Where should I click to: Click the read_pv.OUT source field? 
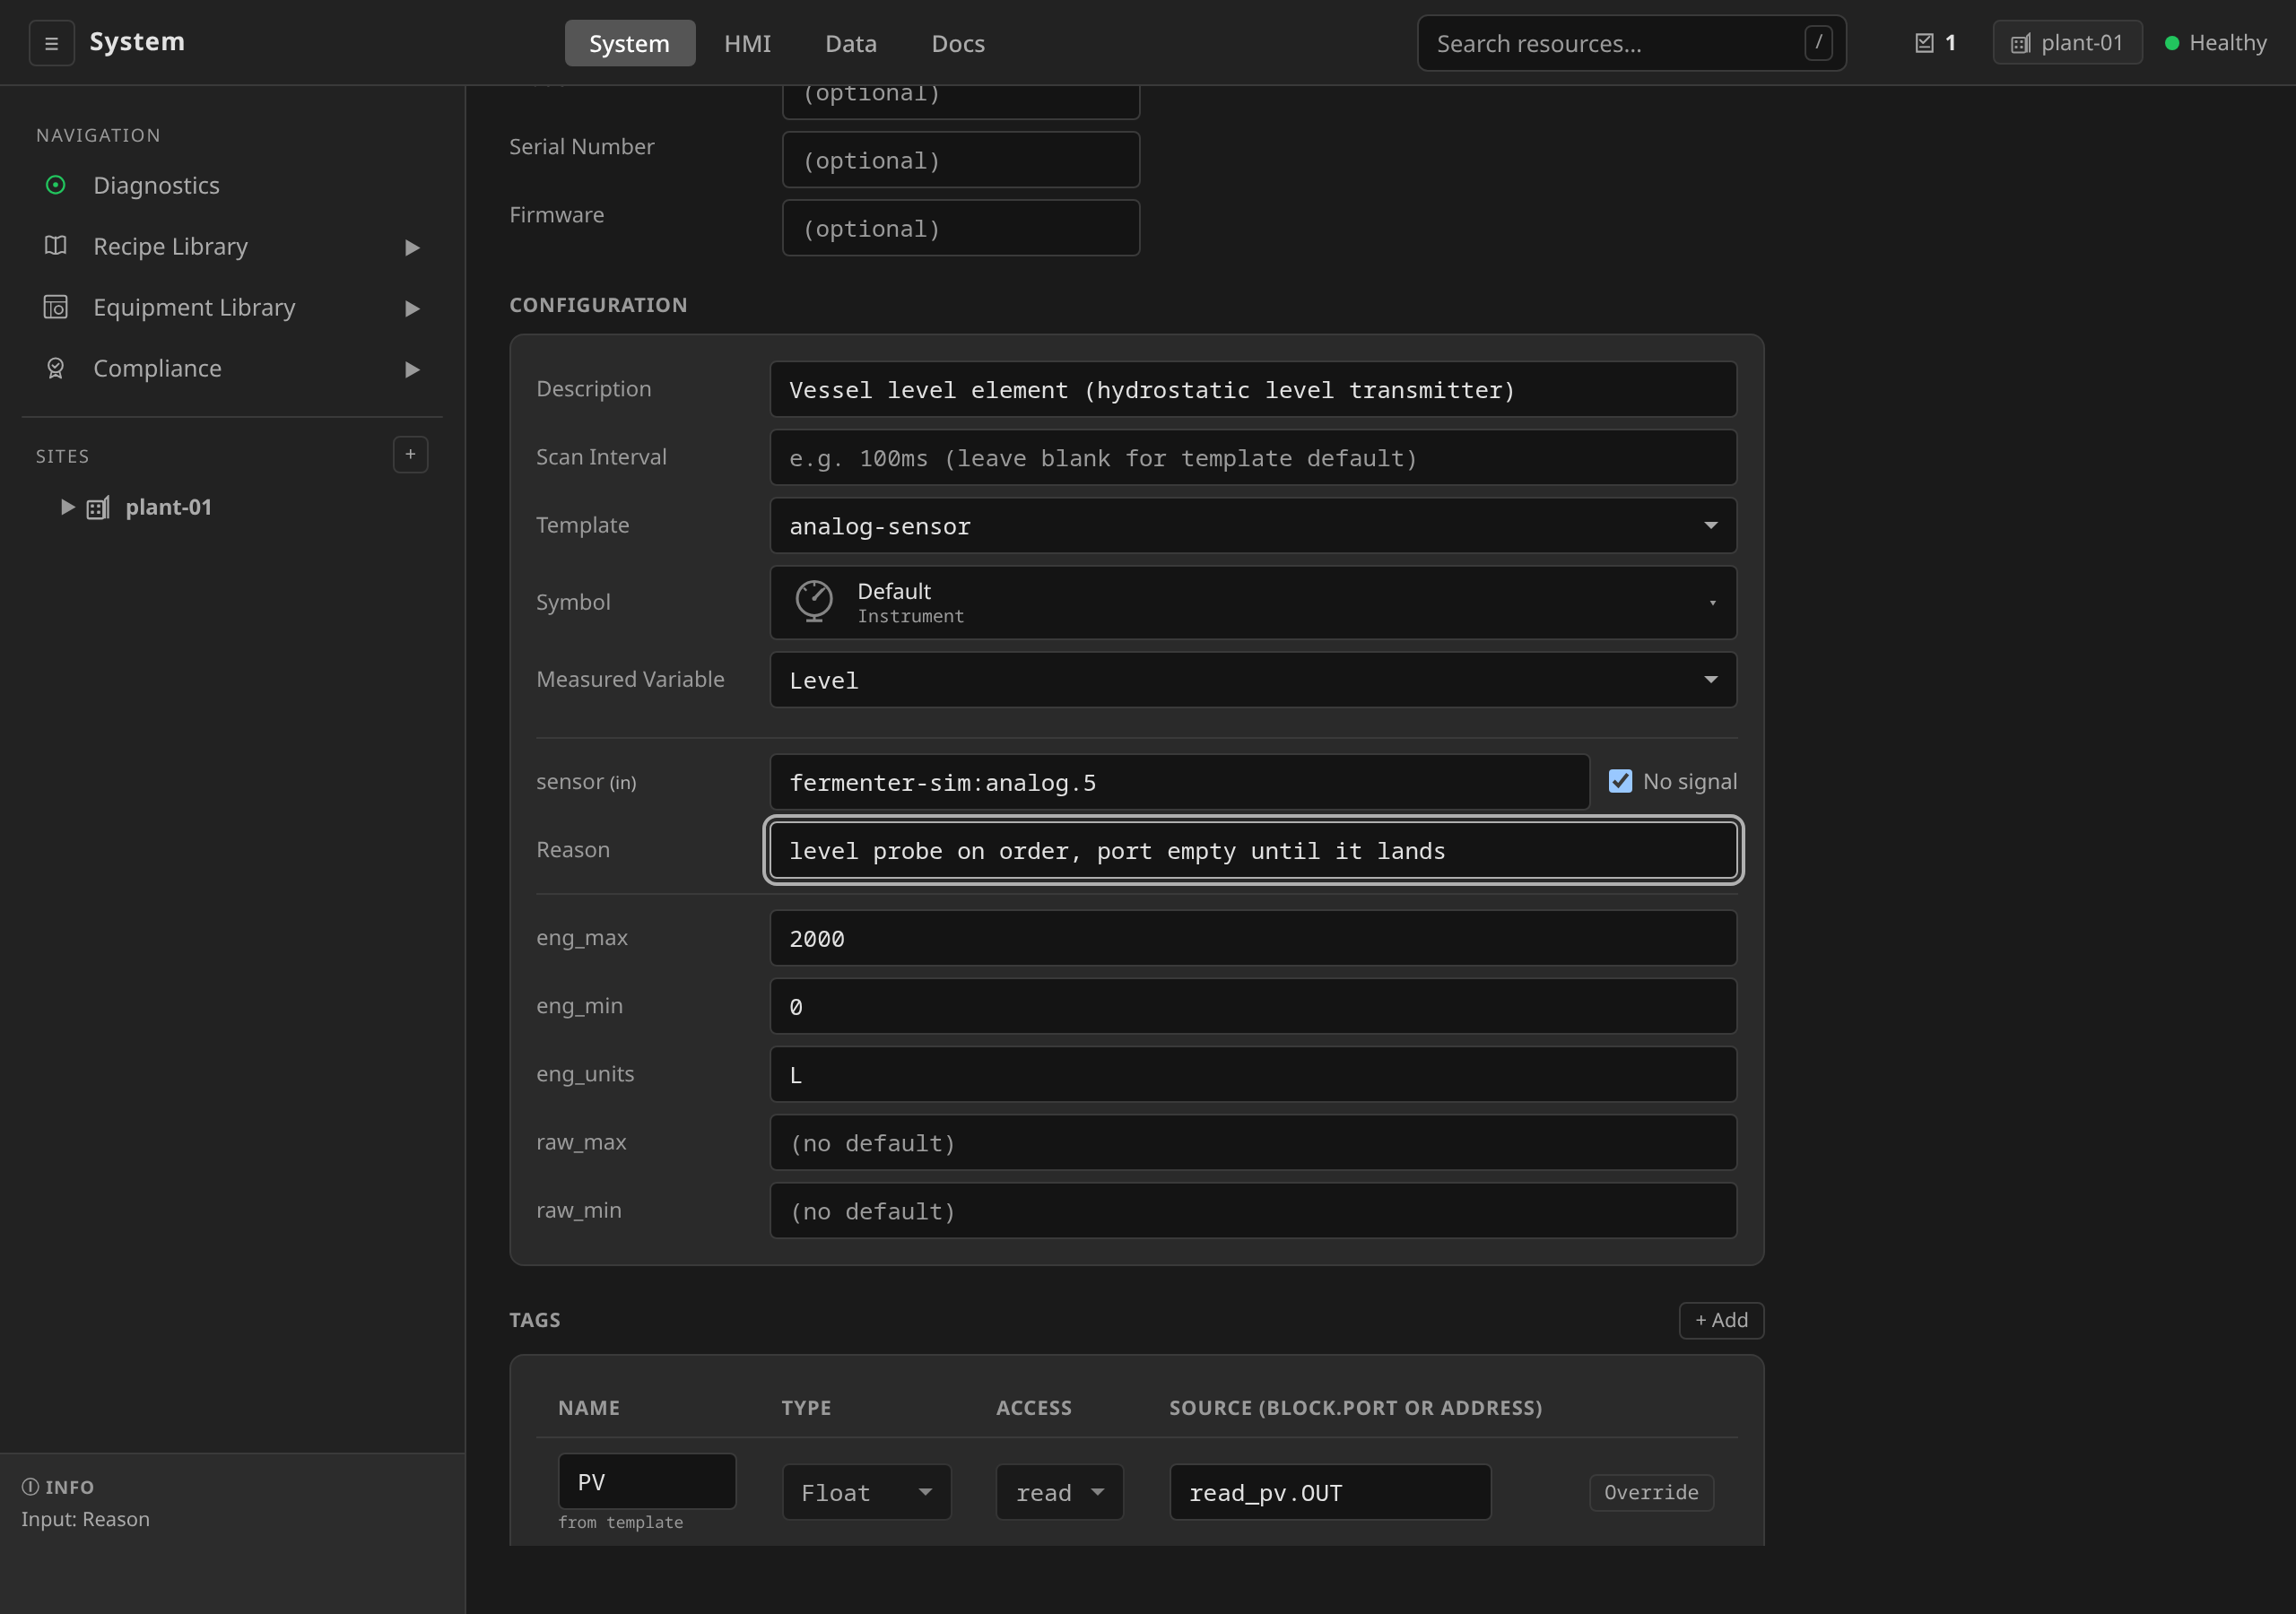pyautogui.click(x=1330, y=1492)
